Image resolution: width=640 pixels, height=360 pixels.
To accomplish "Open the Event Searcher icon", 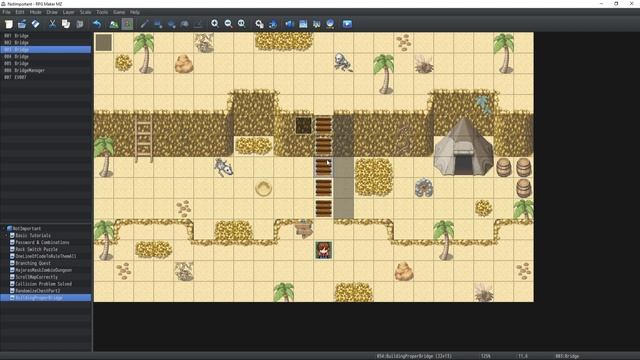I will (x=303, y=24).
